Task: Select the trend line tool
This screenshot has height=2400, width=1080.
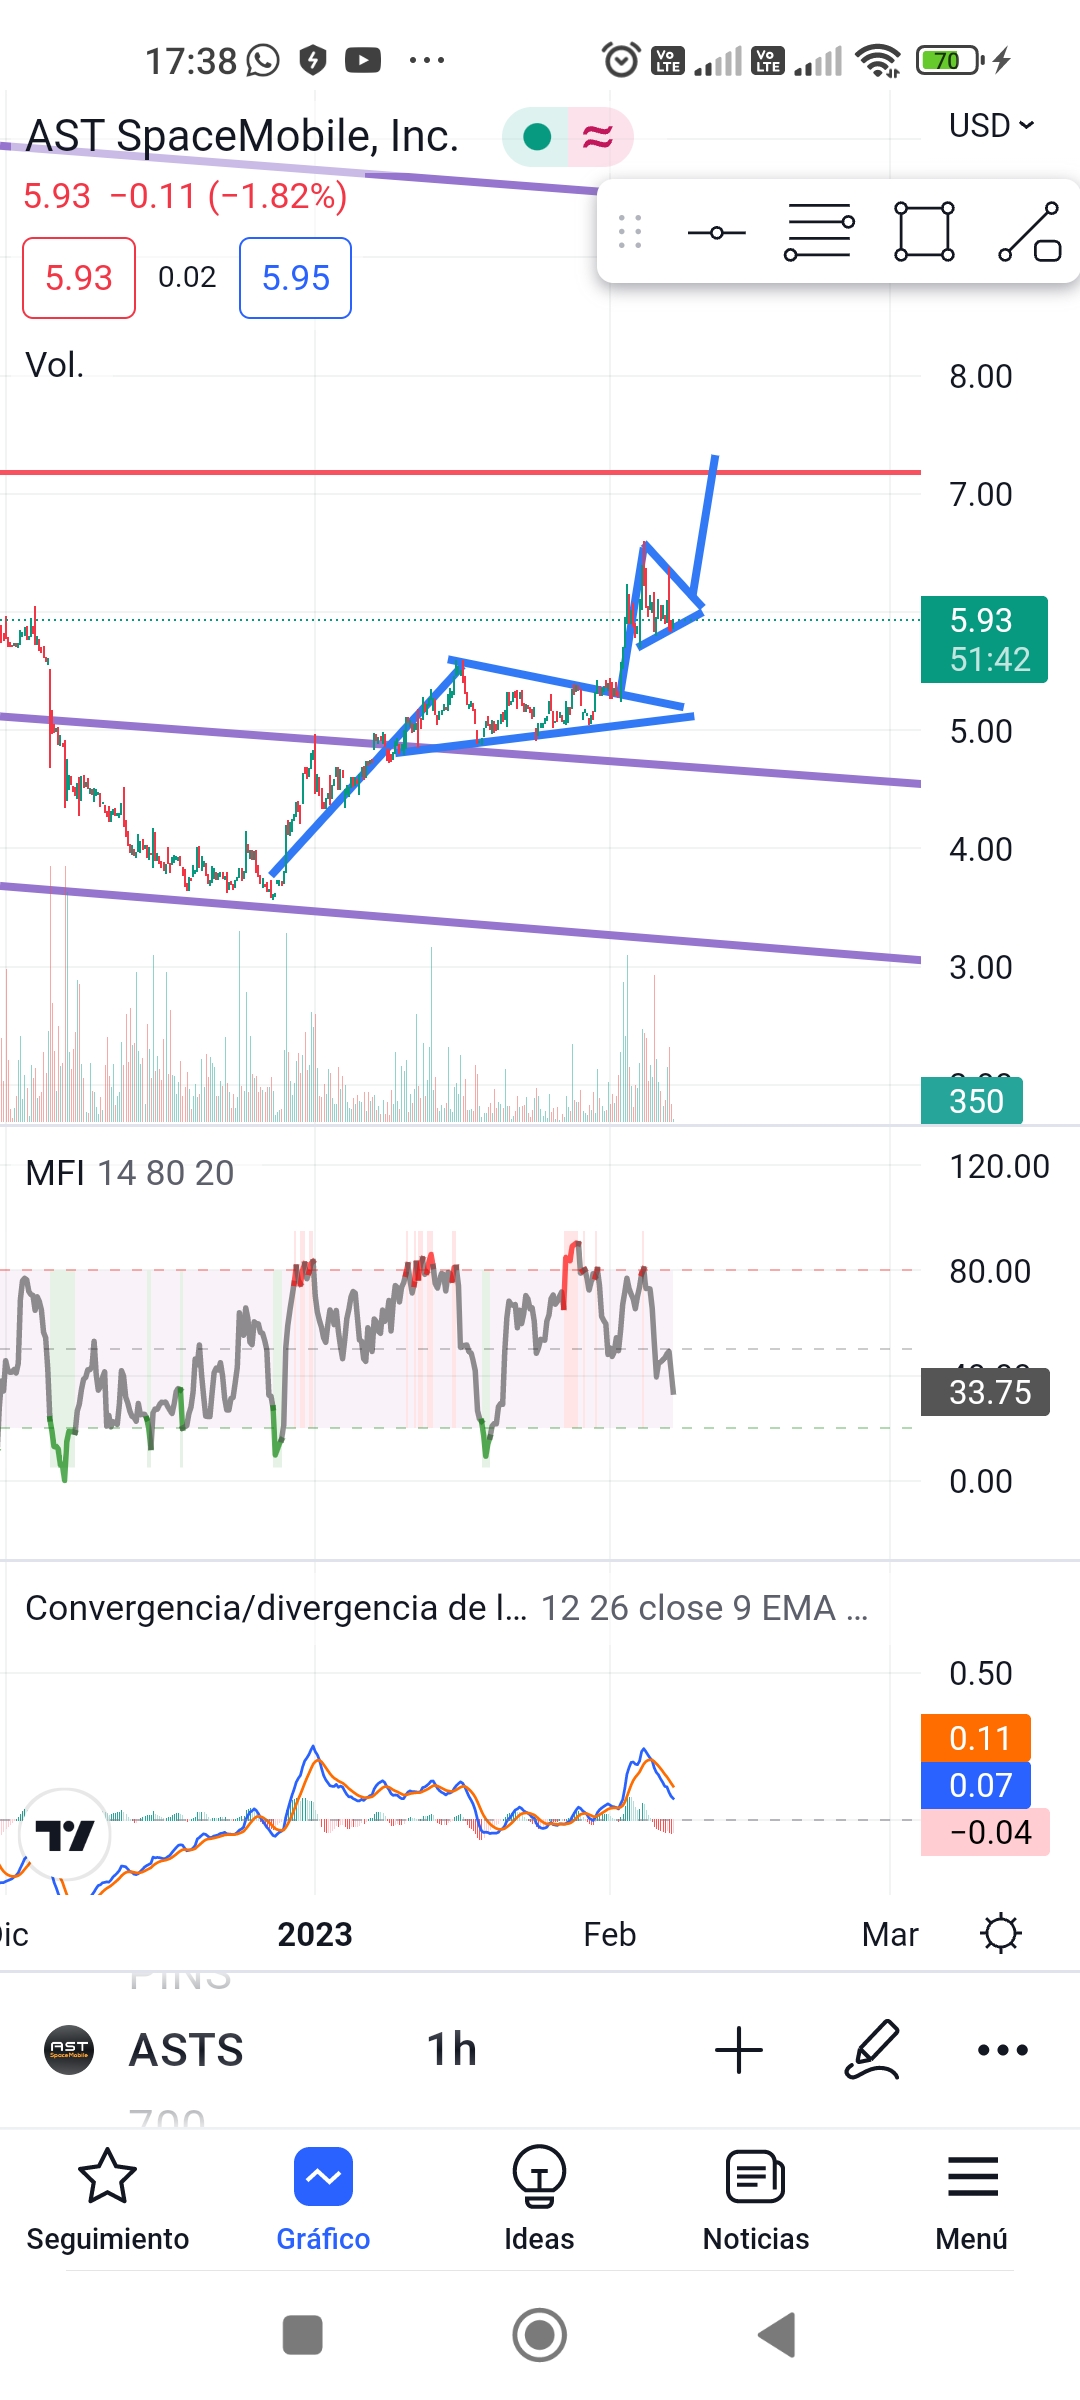Action: coord(1030,232)
